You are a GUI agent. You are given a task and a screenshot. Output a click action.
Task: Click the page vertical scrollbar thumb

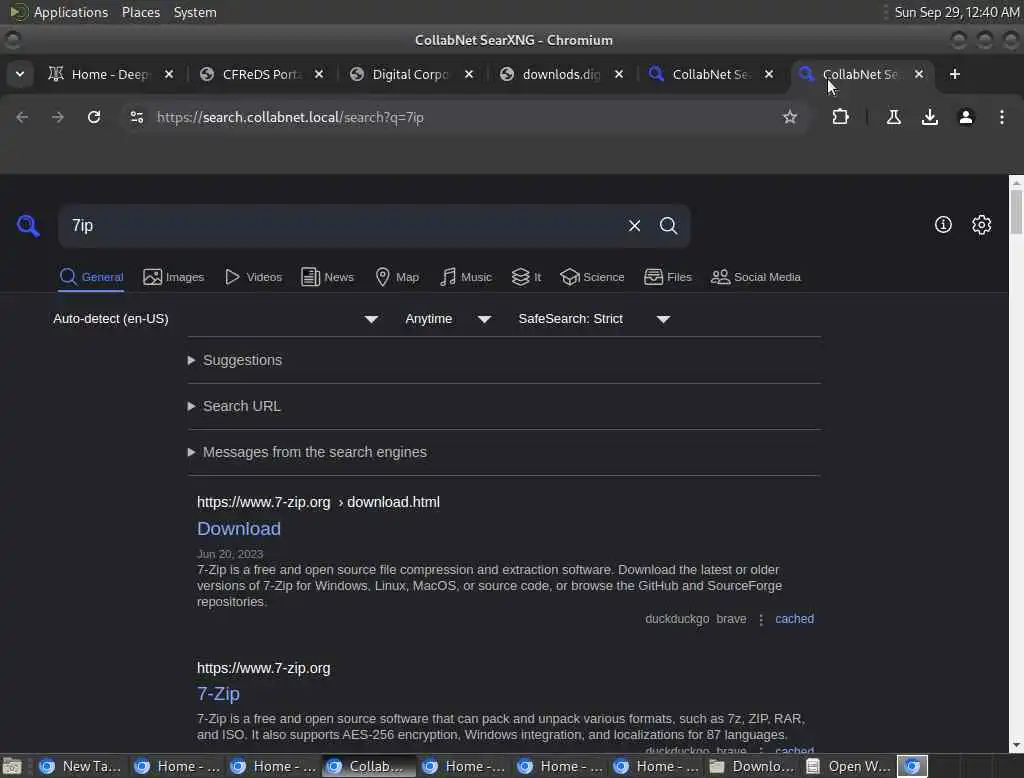1016,211
